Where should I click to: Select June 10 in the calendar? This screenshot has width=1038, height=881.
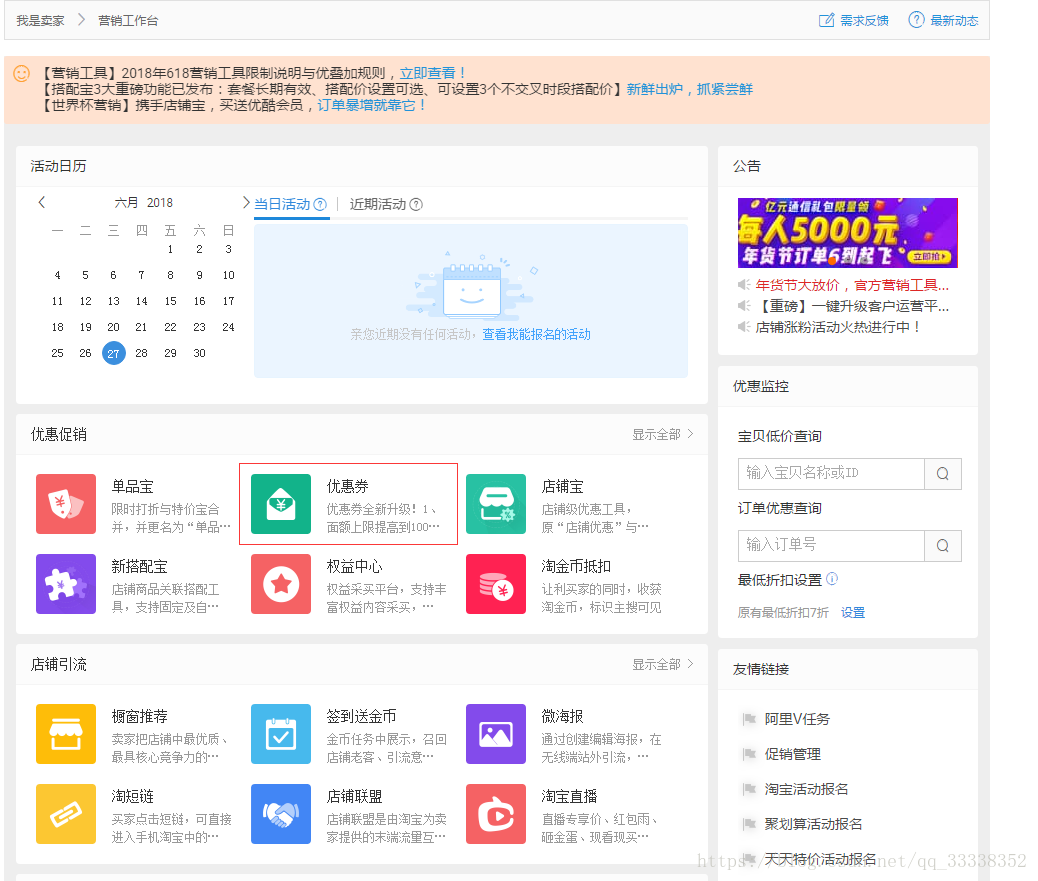[x=228, y=275]
